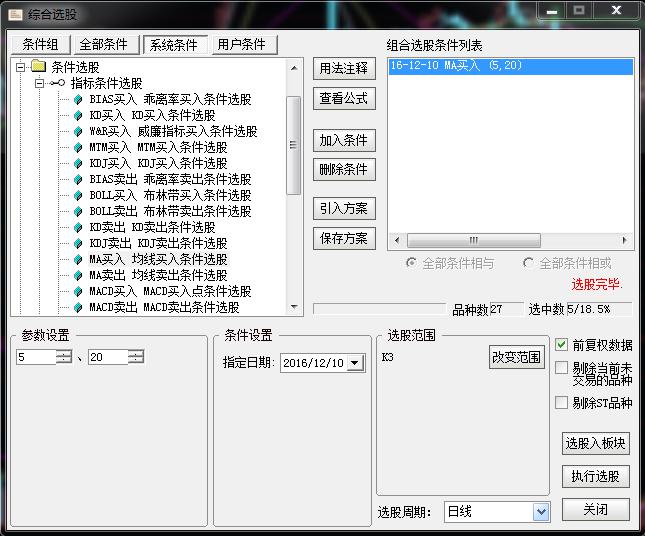
Task: Select MA卖出 均线卖出条件选股 item
Action: click(158, 276)
